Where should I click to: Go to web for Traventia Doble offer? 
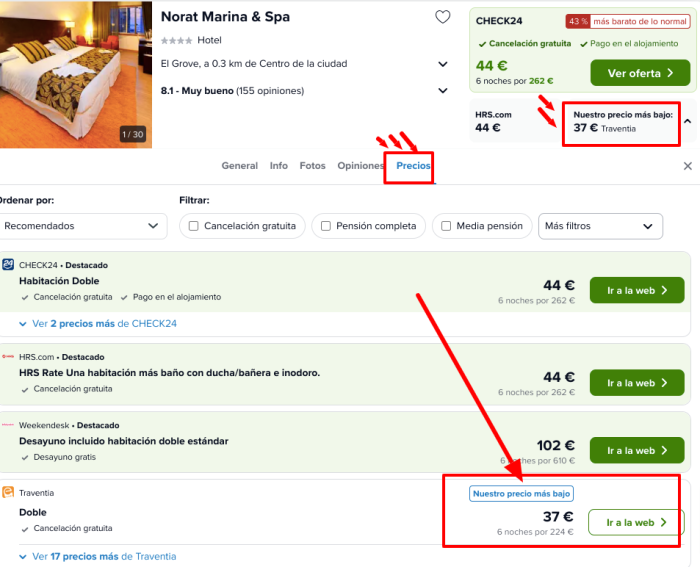click(636, 522)
